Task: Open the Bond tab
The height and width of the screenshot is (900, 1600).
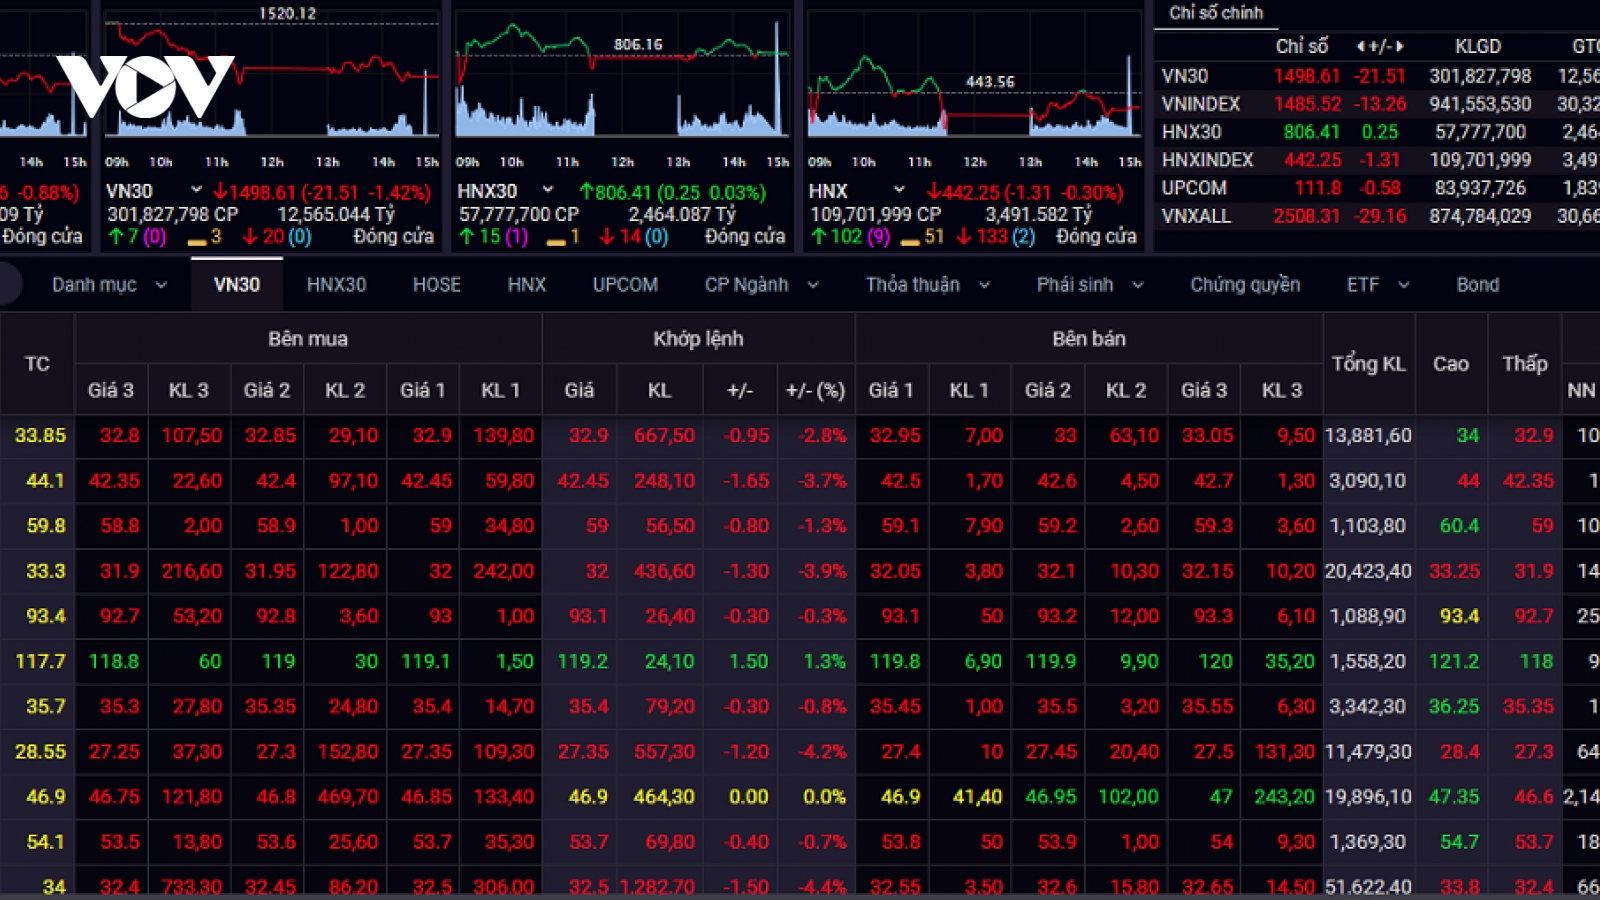Action: coord(1478,285)
